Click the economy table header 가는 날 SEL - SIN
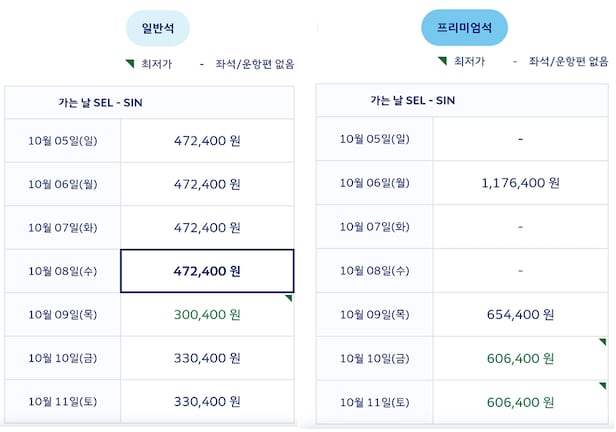The image size is (616, 432). [100, 102]
